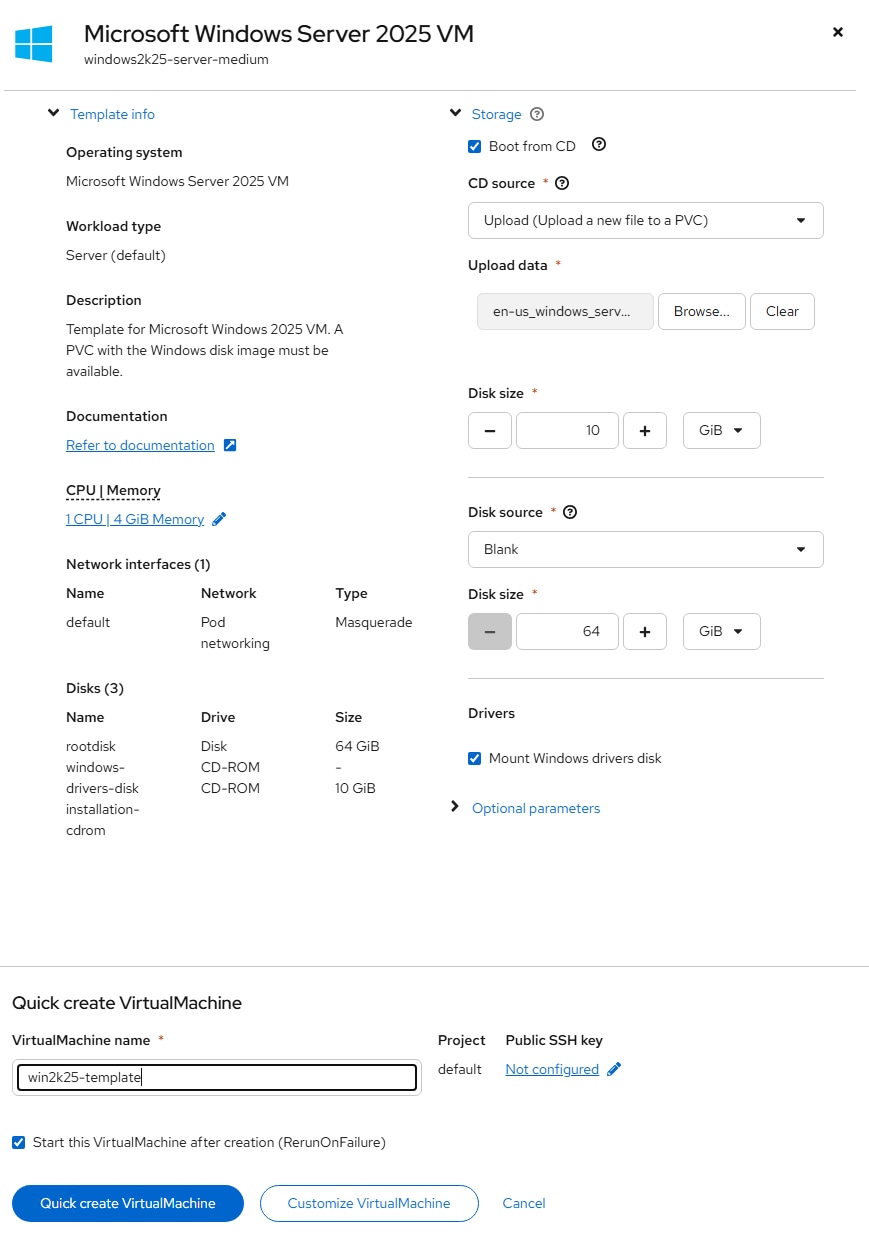Viewport: 869px width, 1241px height.
Task: Open Storage help question mark icon
Action: (537, 114)
